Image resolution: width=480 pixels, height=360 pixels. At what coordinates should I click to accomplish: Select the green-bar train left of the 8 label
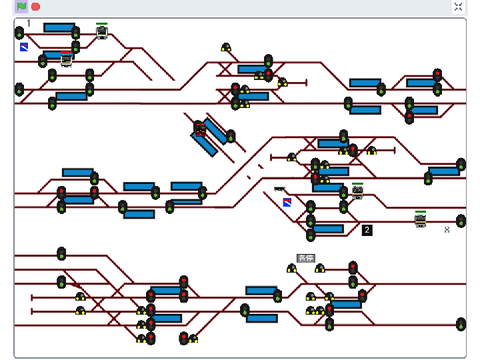pos(420,220)
